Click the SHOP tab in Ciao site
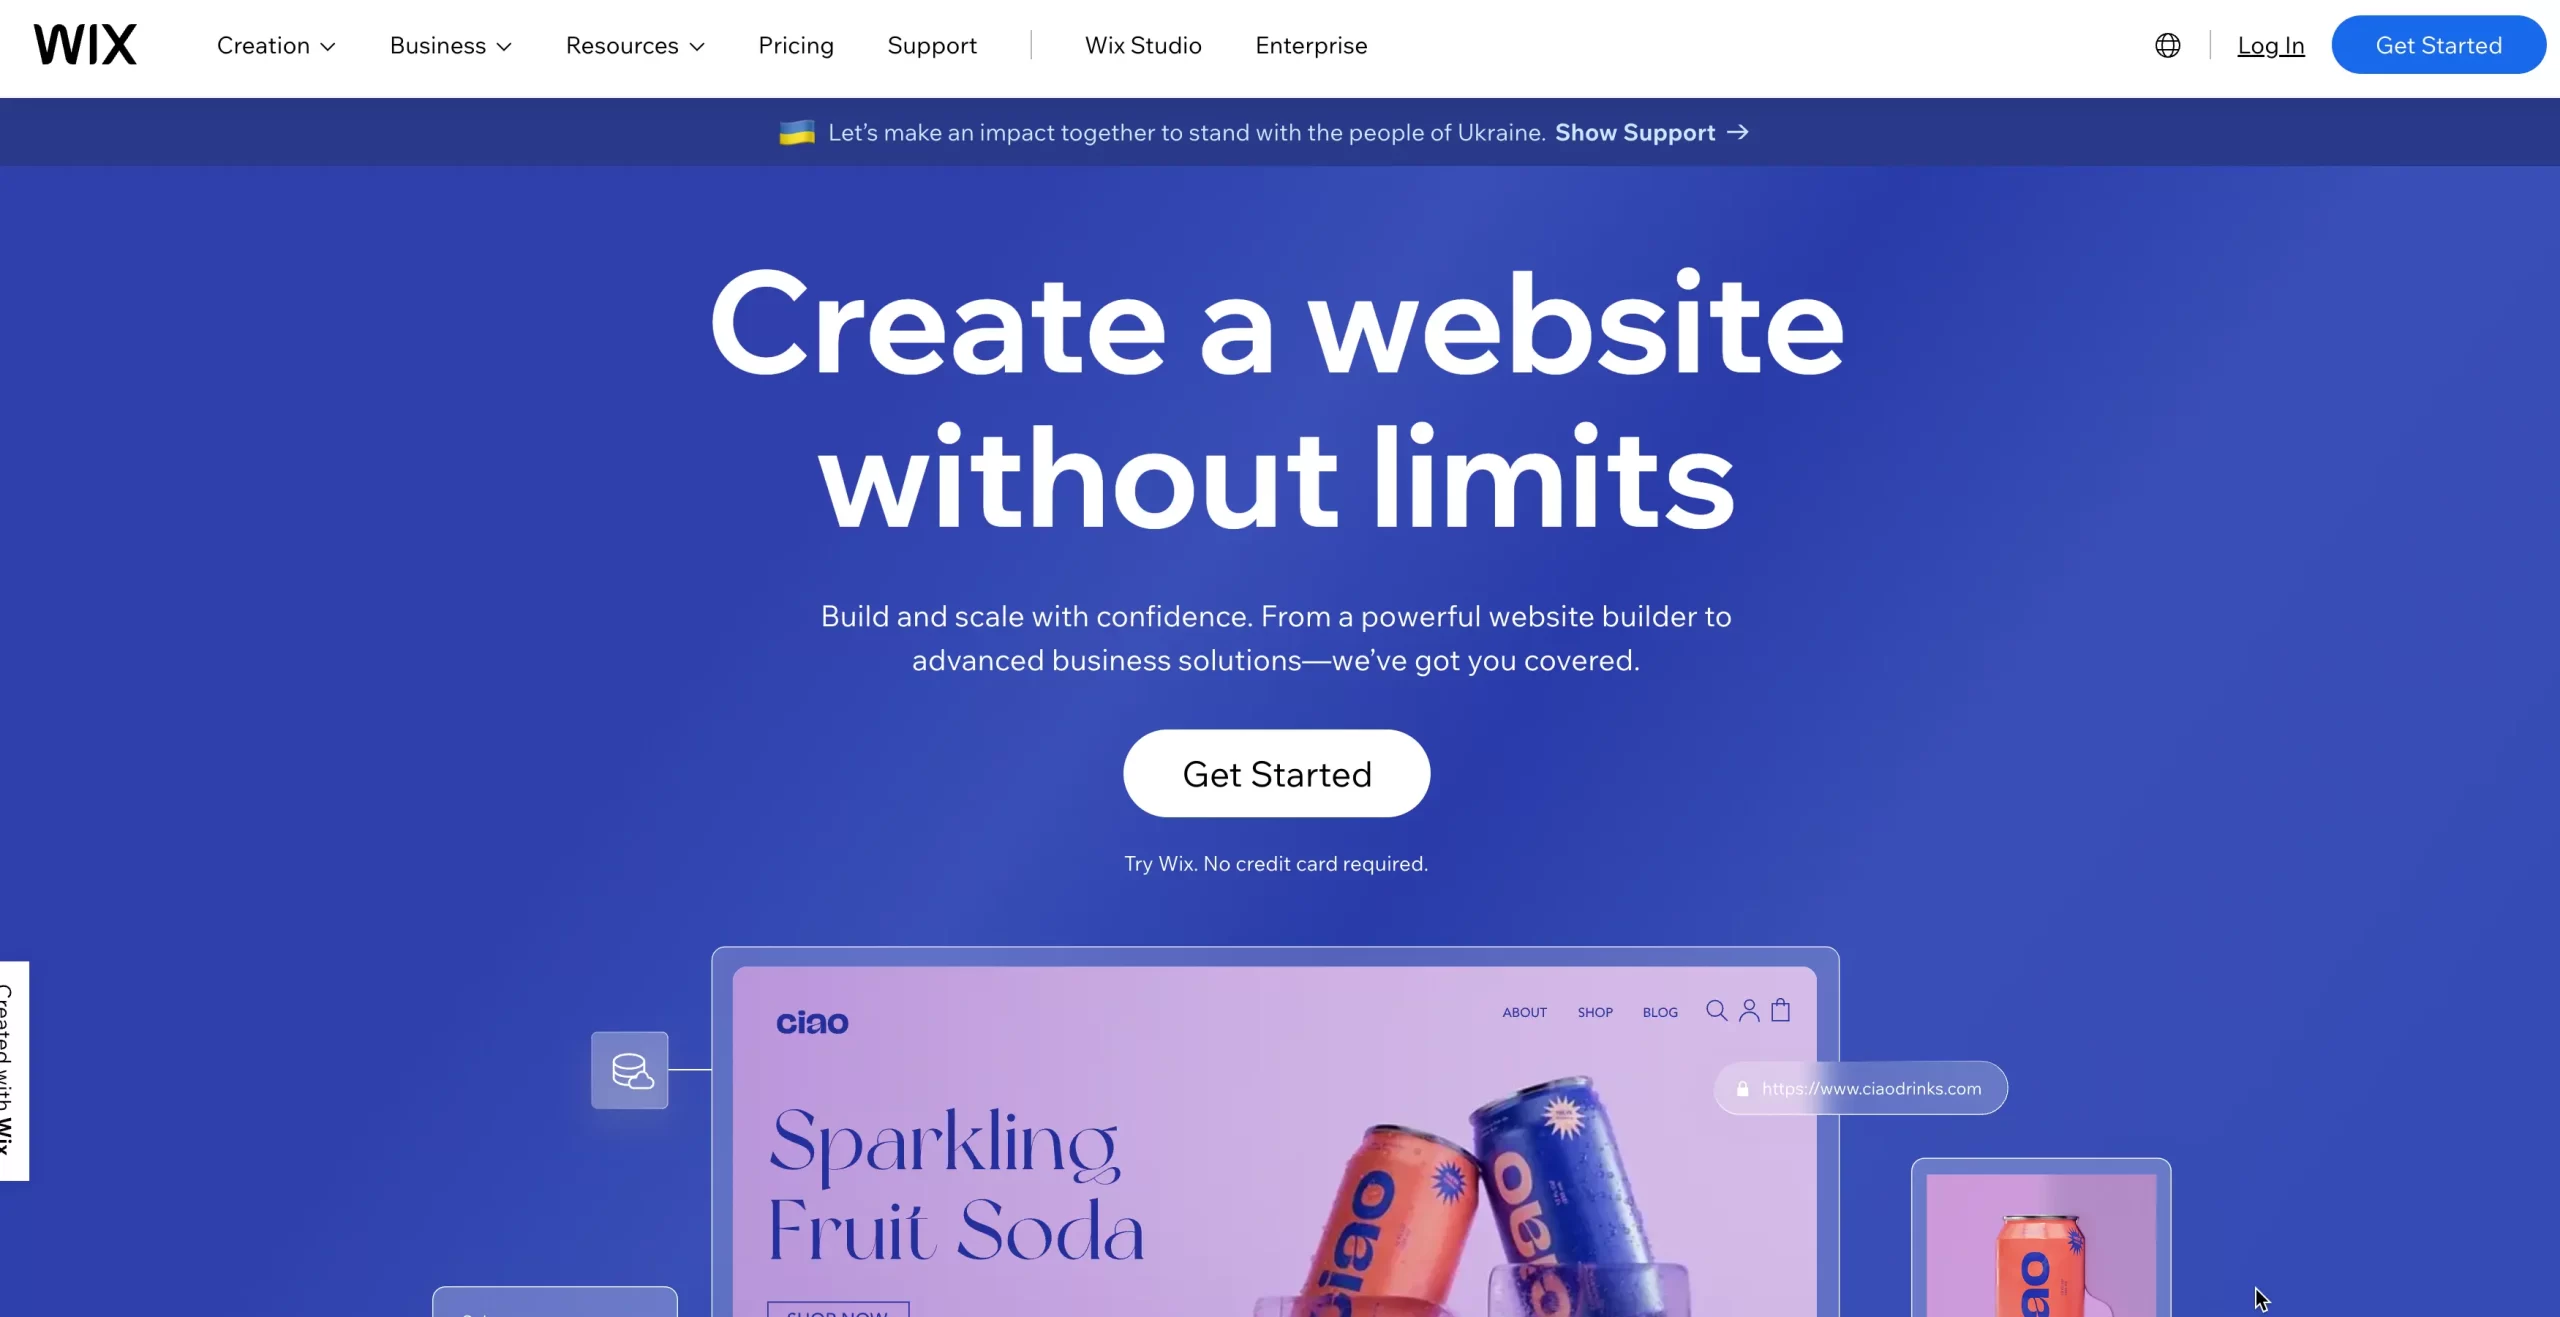 [1594, 1011]
